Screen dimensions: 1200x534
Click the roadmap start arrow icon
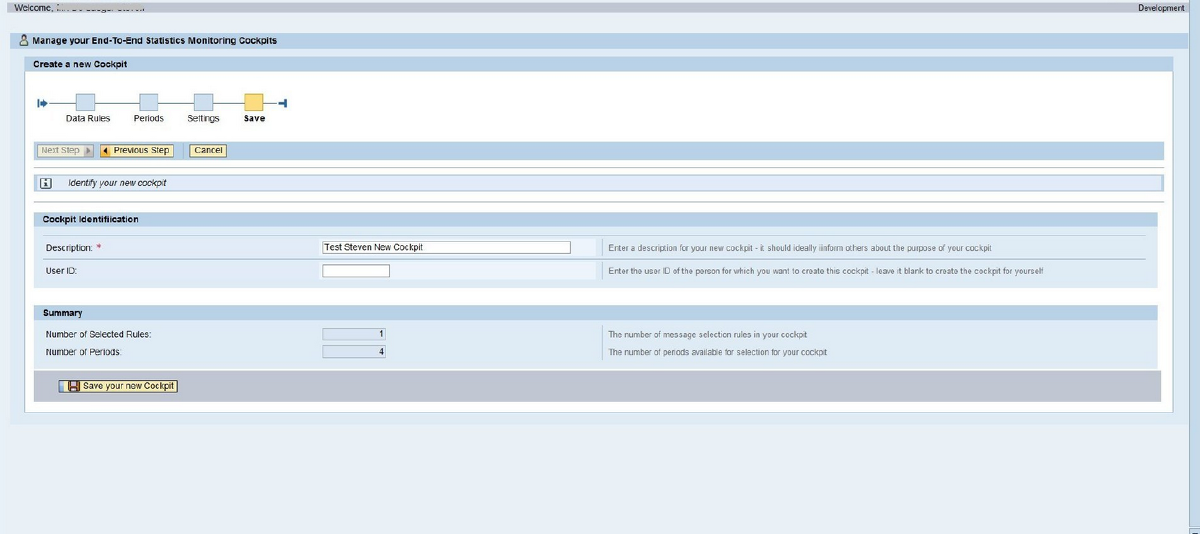click(42, 103)
